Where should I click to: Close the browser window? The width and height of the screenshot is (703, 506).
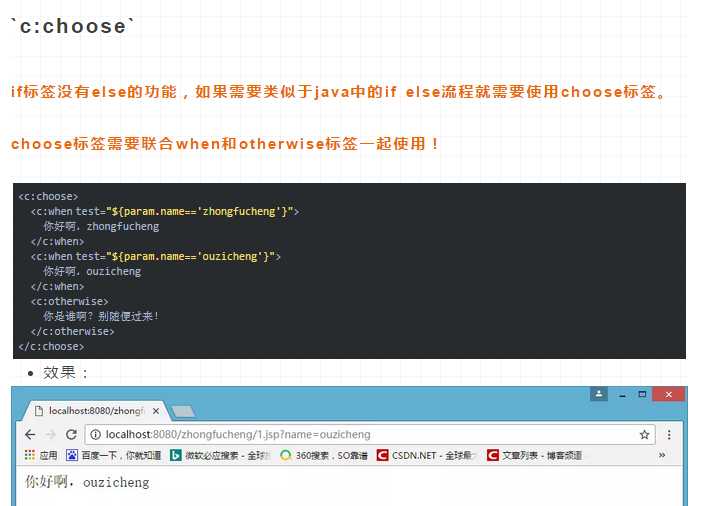point(668,394)
